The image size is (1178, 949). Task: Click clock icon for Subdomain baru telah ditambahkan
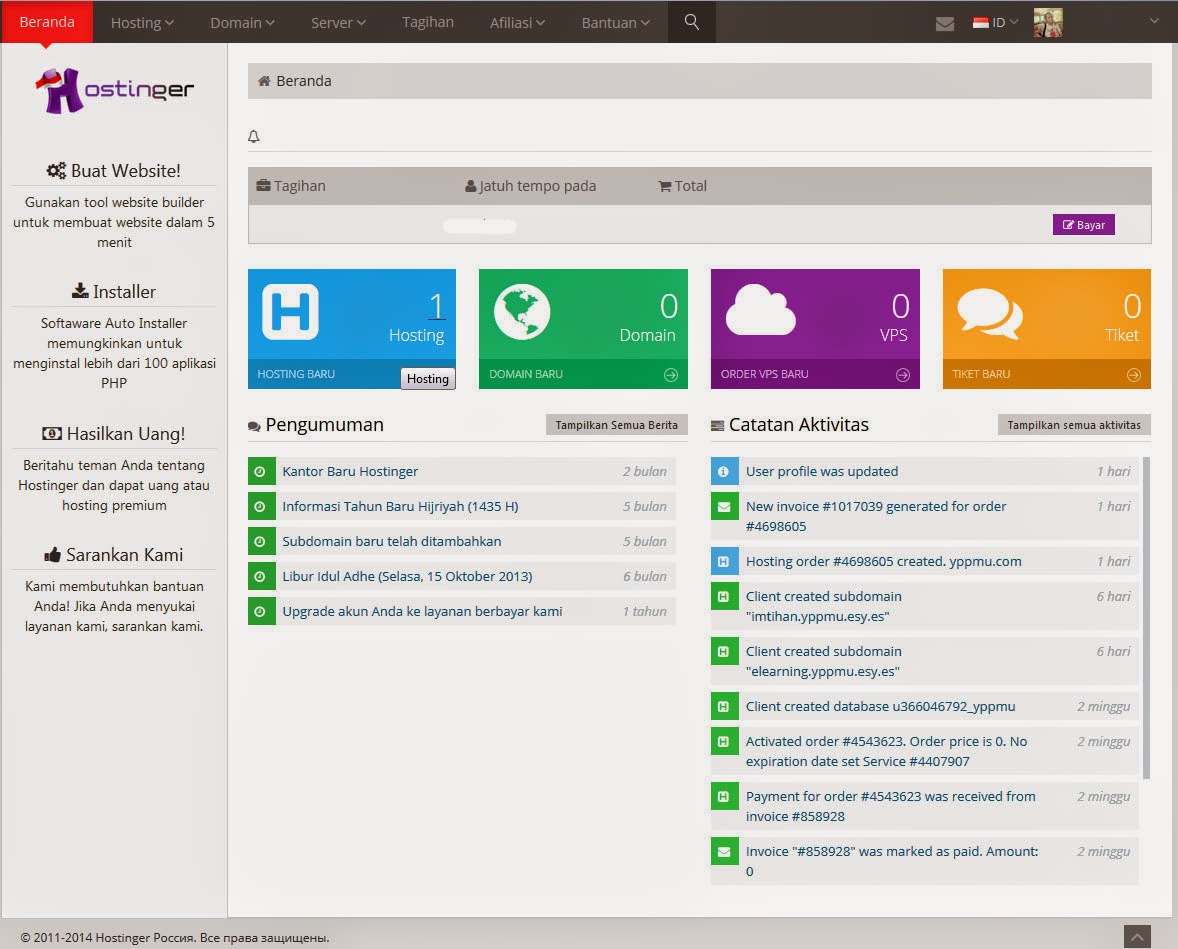[261, 541]
